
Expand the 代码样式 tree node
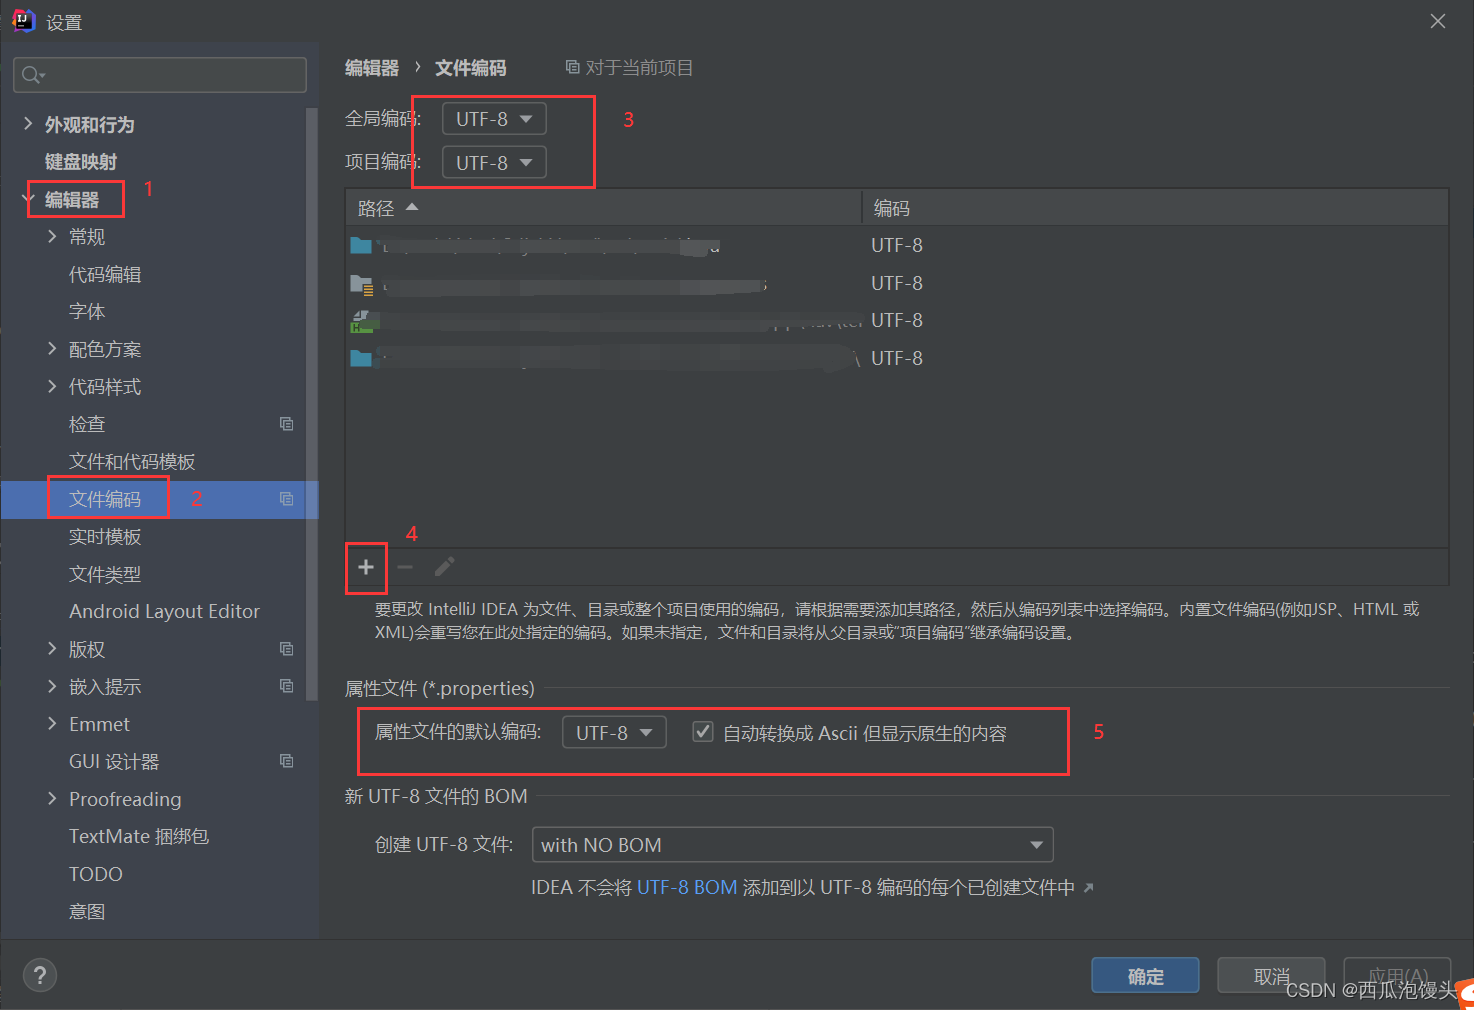pos(52,386)
